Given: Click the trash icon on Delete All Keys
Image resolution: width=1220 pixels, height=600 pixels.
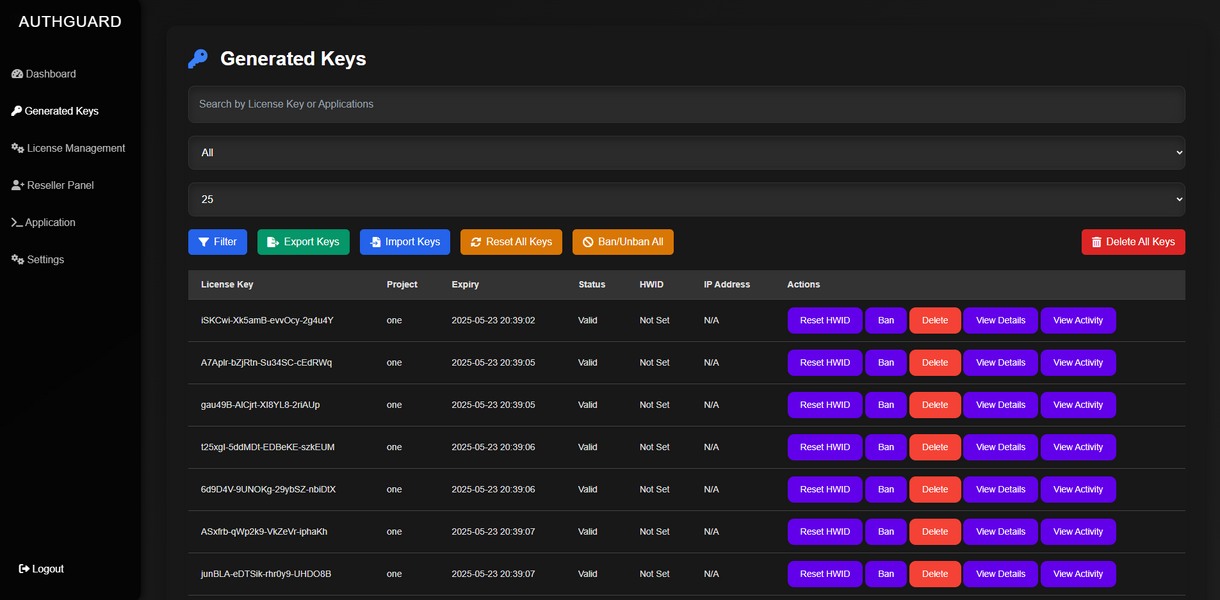Looking at the screenshot, I should click(1097, 241).
